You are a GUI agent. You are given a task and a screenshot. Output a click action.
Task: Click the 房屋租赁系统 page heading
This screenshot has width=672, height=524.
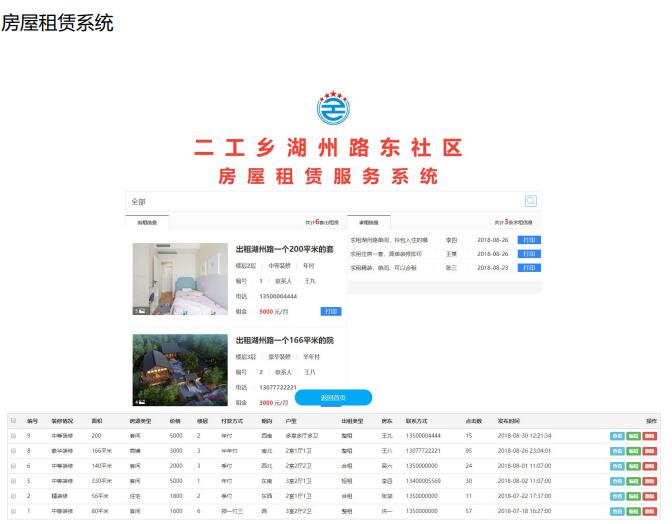point(57,23)
